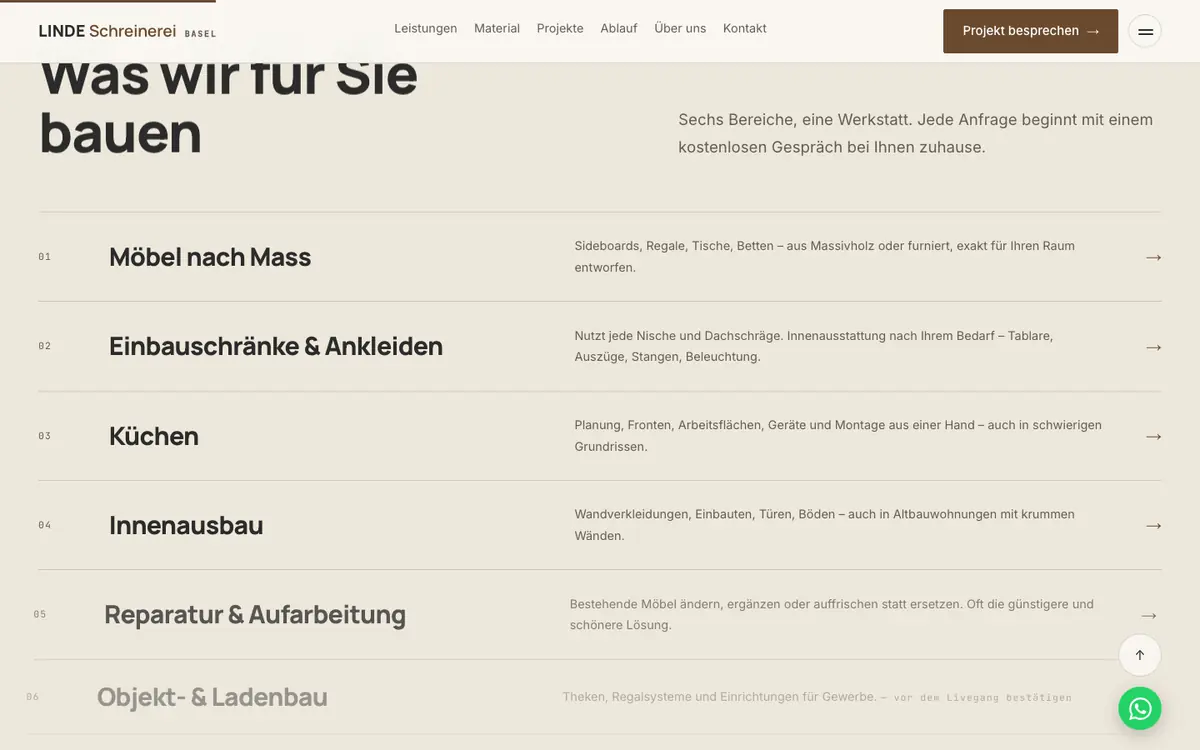Click the arrow in the Innenausbau row
Image resolution: width=1200 pixels, height=750 pixels.
[x=1153, y=525]
